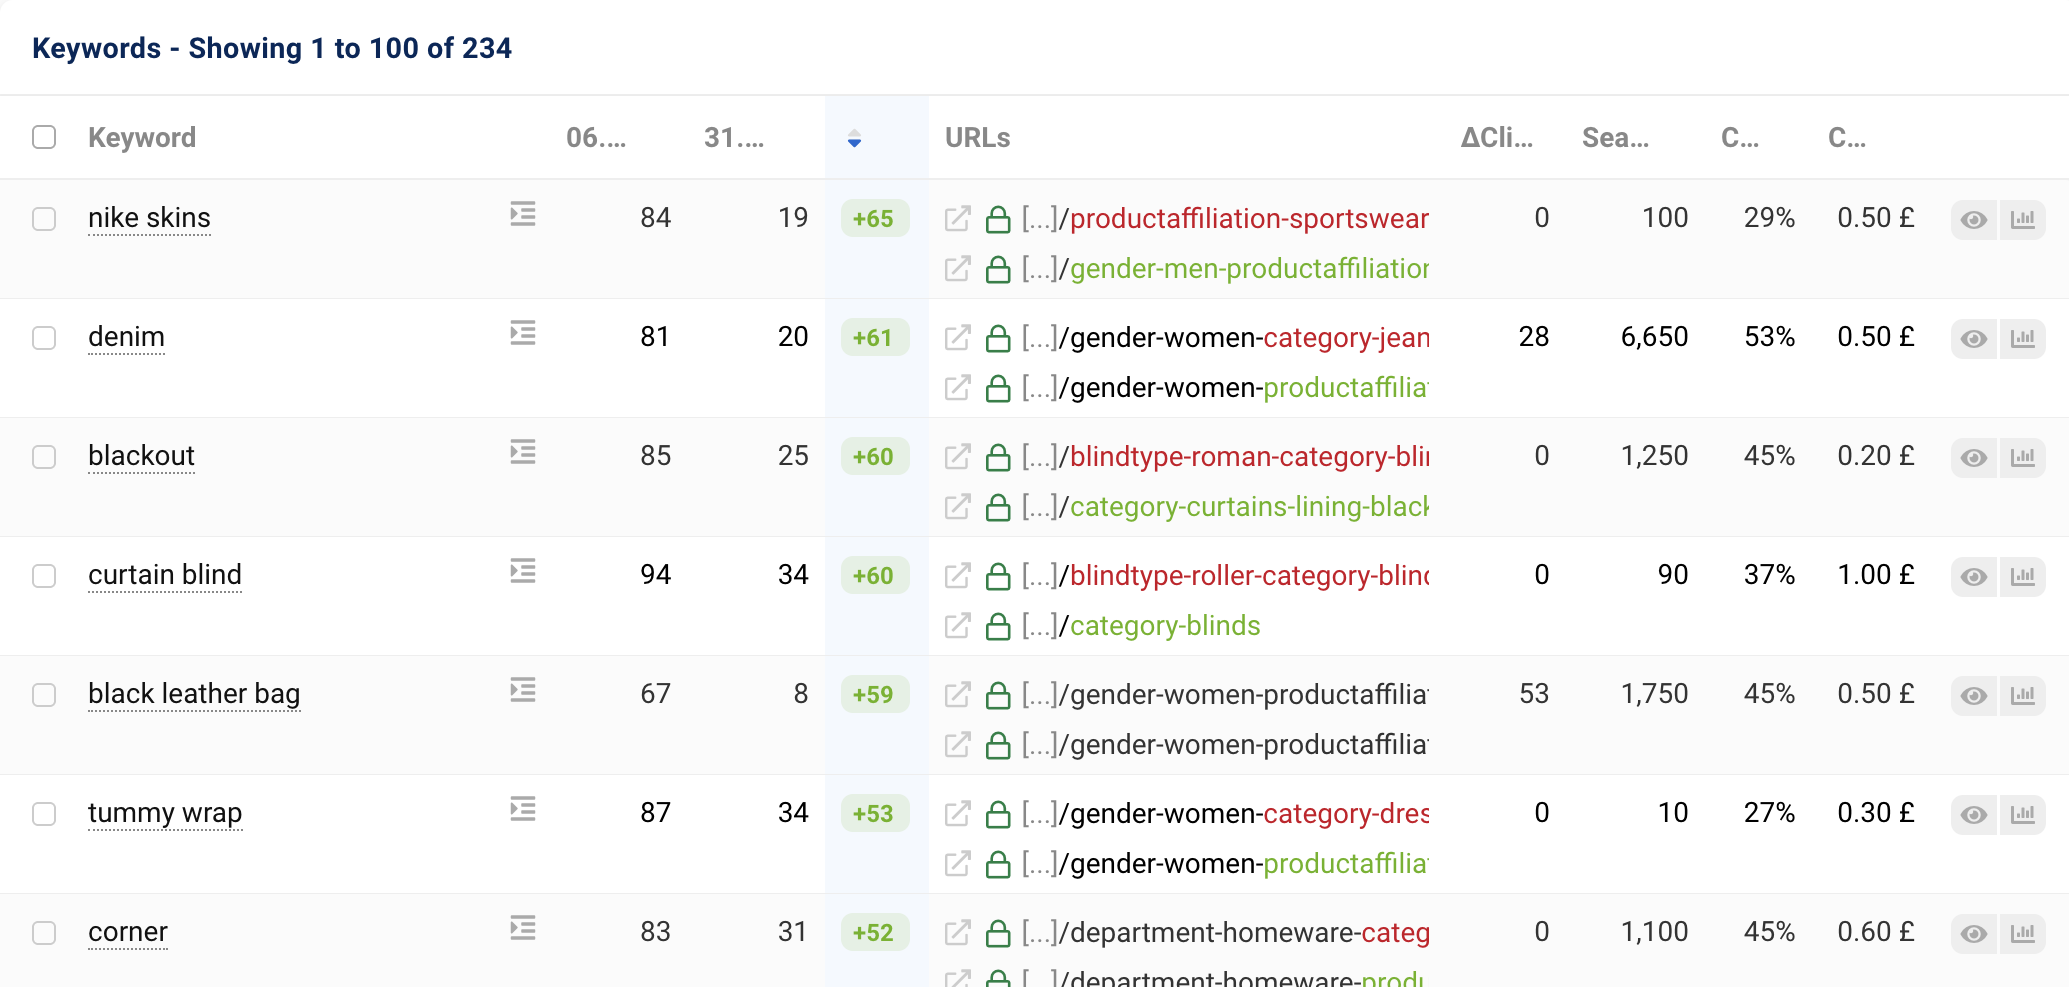Expand details list icon for nike skins
The width and height of the screenshot is (2069, 987).
pyautogui.click(x=523, y=214)
